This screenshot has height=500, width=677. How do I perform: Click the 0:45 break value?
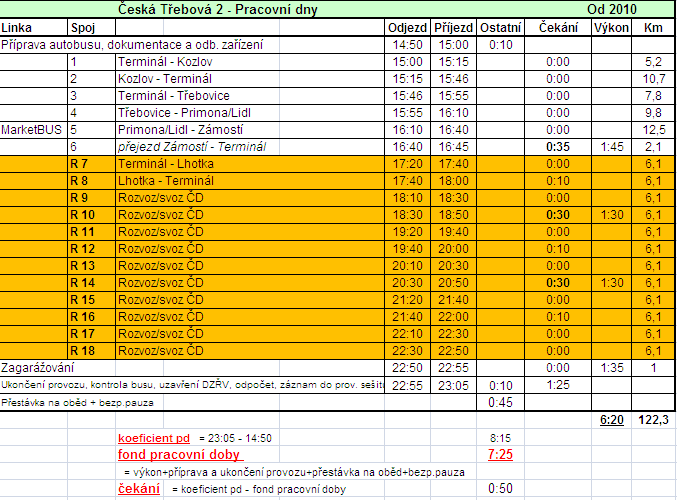click(500, 402)
